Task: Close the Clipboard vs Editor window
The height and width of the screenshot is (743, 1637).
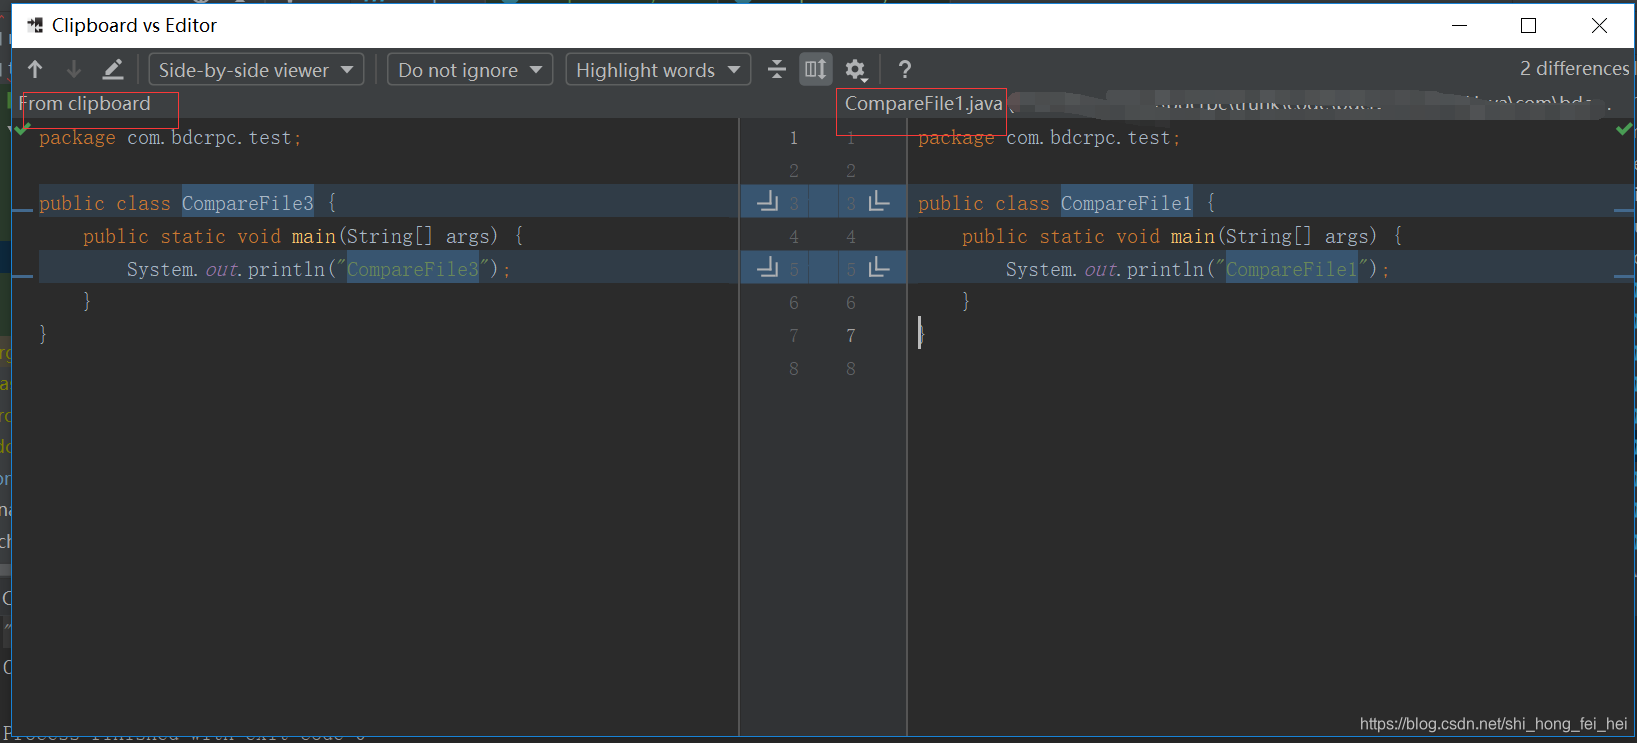Action: [1599, 25]
